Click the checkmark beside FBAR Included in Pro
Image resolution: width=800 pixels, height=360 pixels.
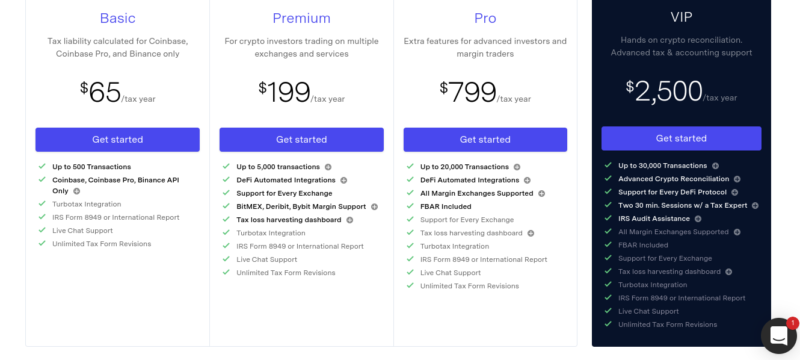[410, 206]
